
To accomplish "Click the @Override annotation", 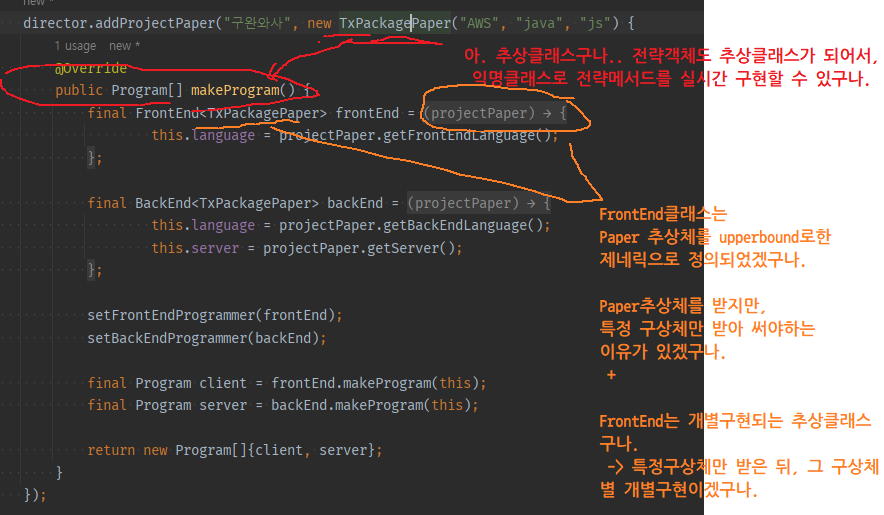I will pyautogui.click(x=91, y=68).
